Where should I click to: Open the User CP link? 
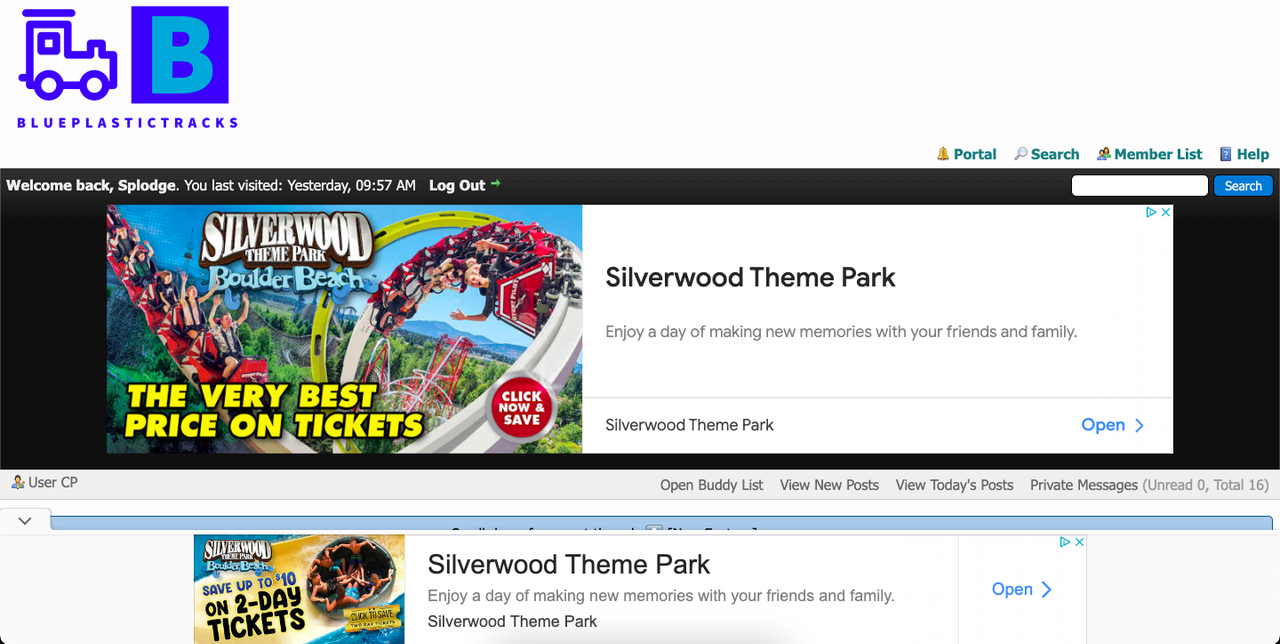(x=53, y=482)
